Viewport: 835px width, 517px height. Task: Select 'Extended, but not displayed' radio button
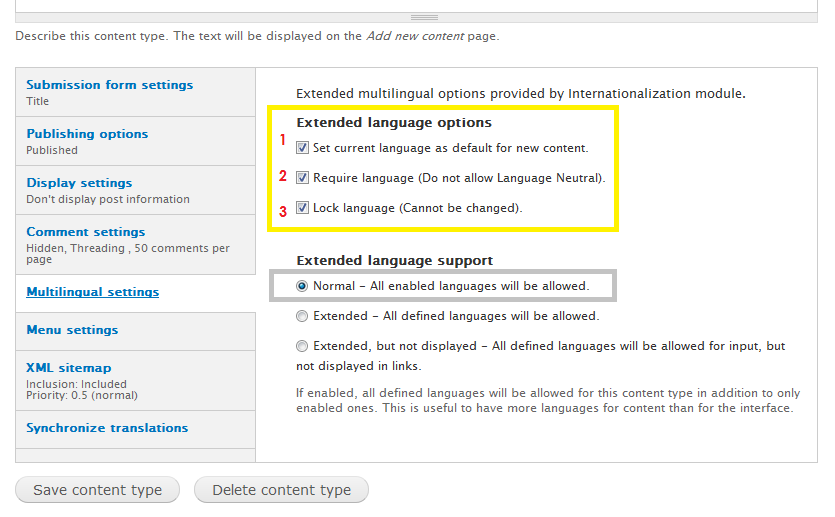[x=303, y=346]
